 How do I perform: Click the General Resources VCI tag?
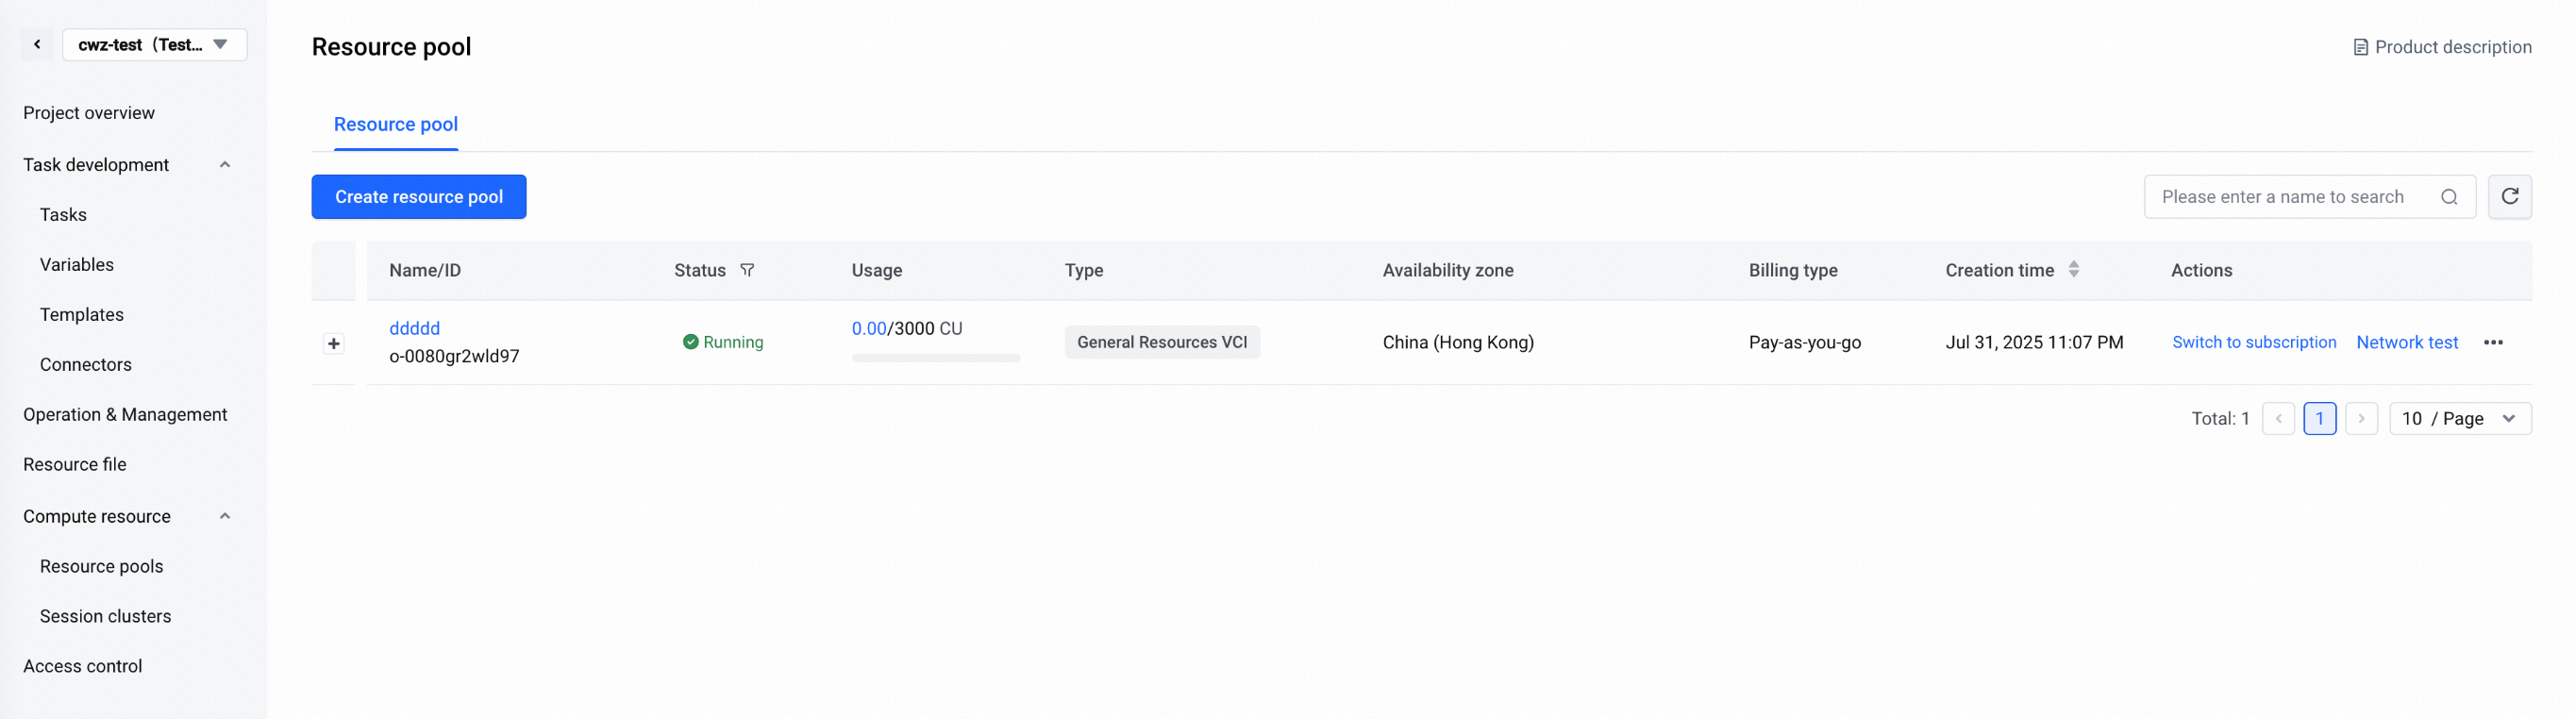click(x=1162, y=343)
